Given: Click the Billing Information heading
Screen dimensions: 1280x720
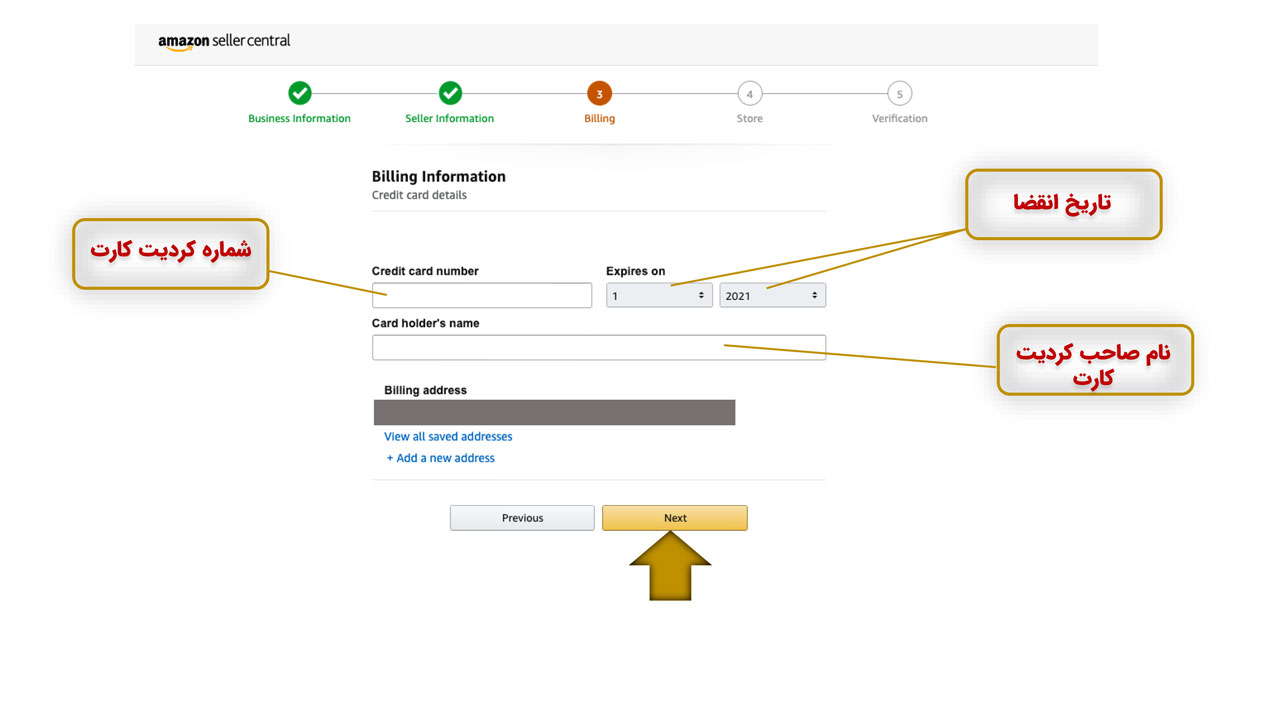Looking at the screenshot, I should [439, 177].
